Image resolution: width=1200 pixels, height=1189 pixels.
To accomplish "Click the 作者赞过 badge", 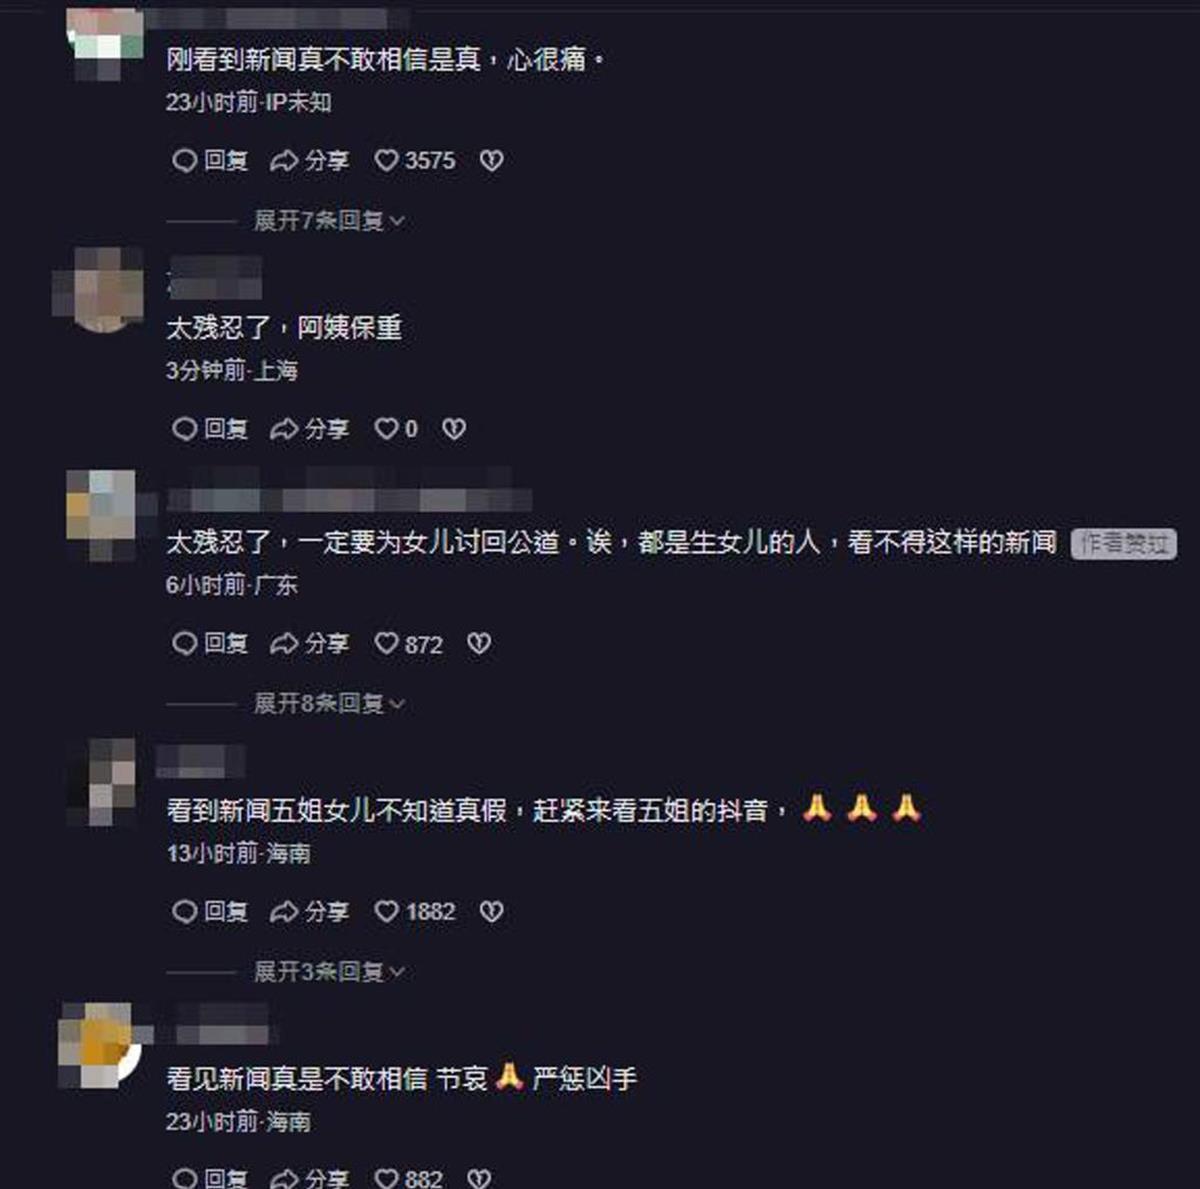I will [x=1124, y=543].
